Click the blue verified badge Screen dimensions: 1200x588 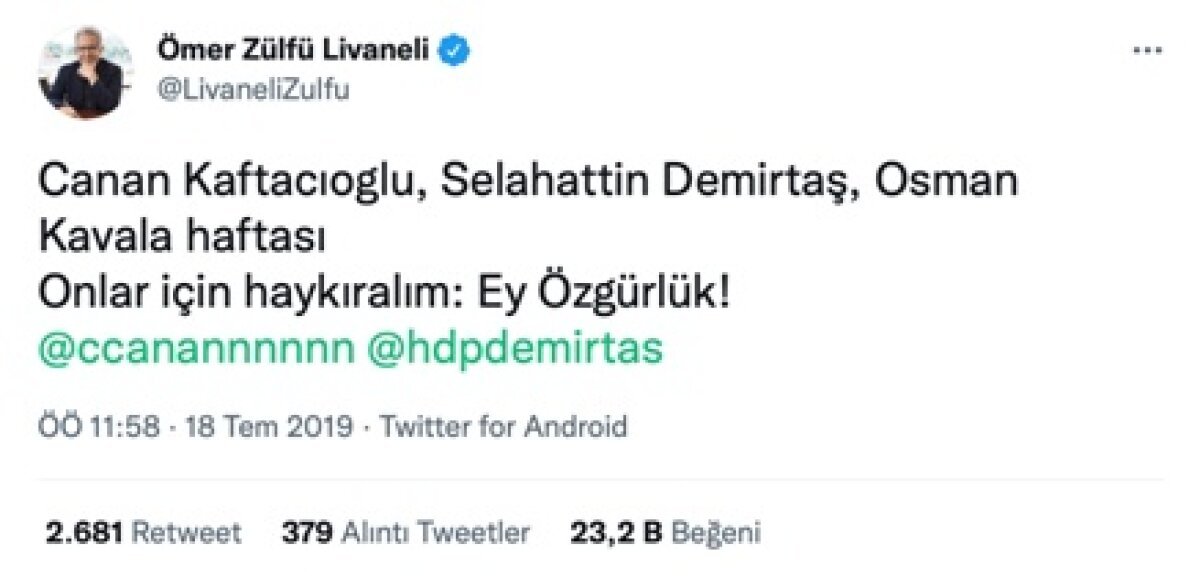click(x=457, y=51)
